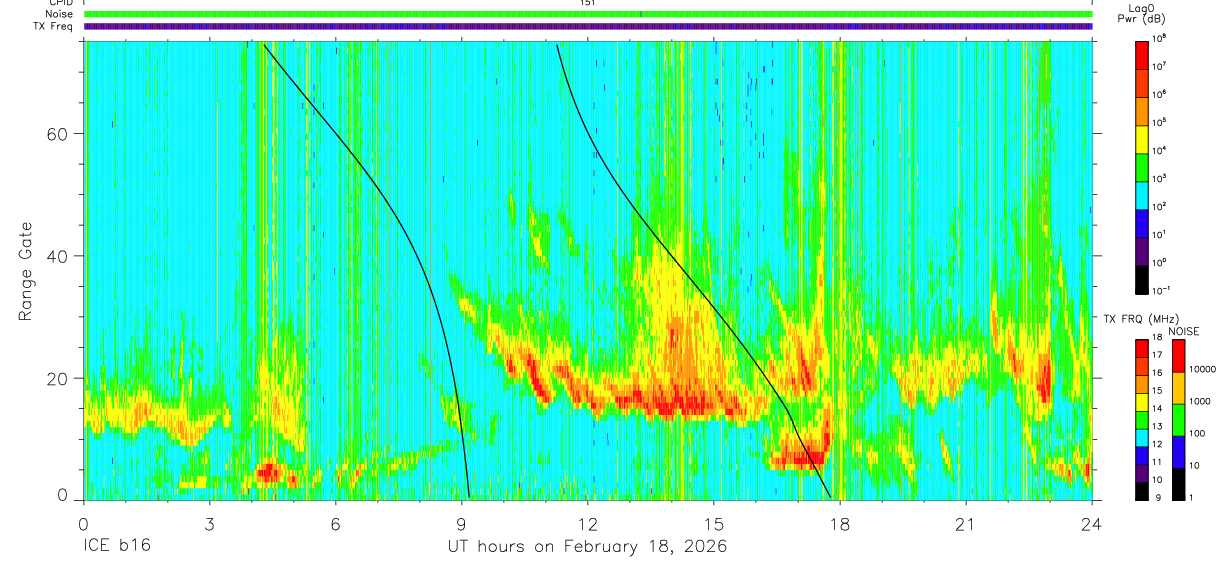Image resolution: width=1228 pixels, height=567 pixels.
Task: Click the '1000' label on NOISE colorbar
Action: point(1200,402)
